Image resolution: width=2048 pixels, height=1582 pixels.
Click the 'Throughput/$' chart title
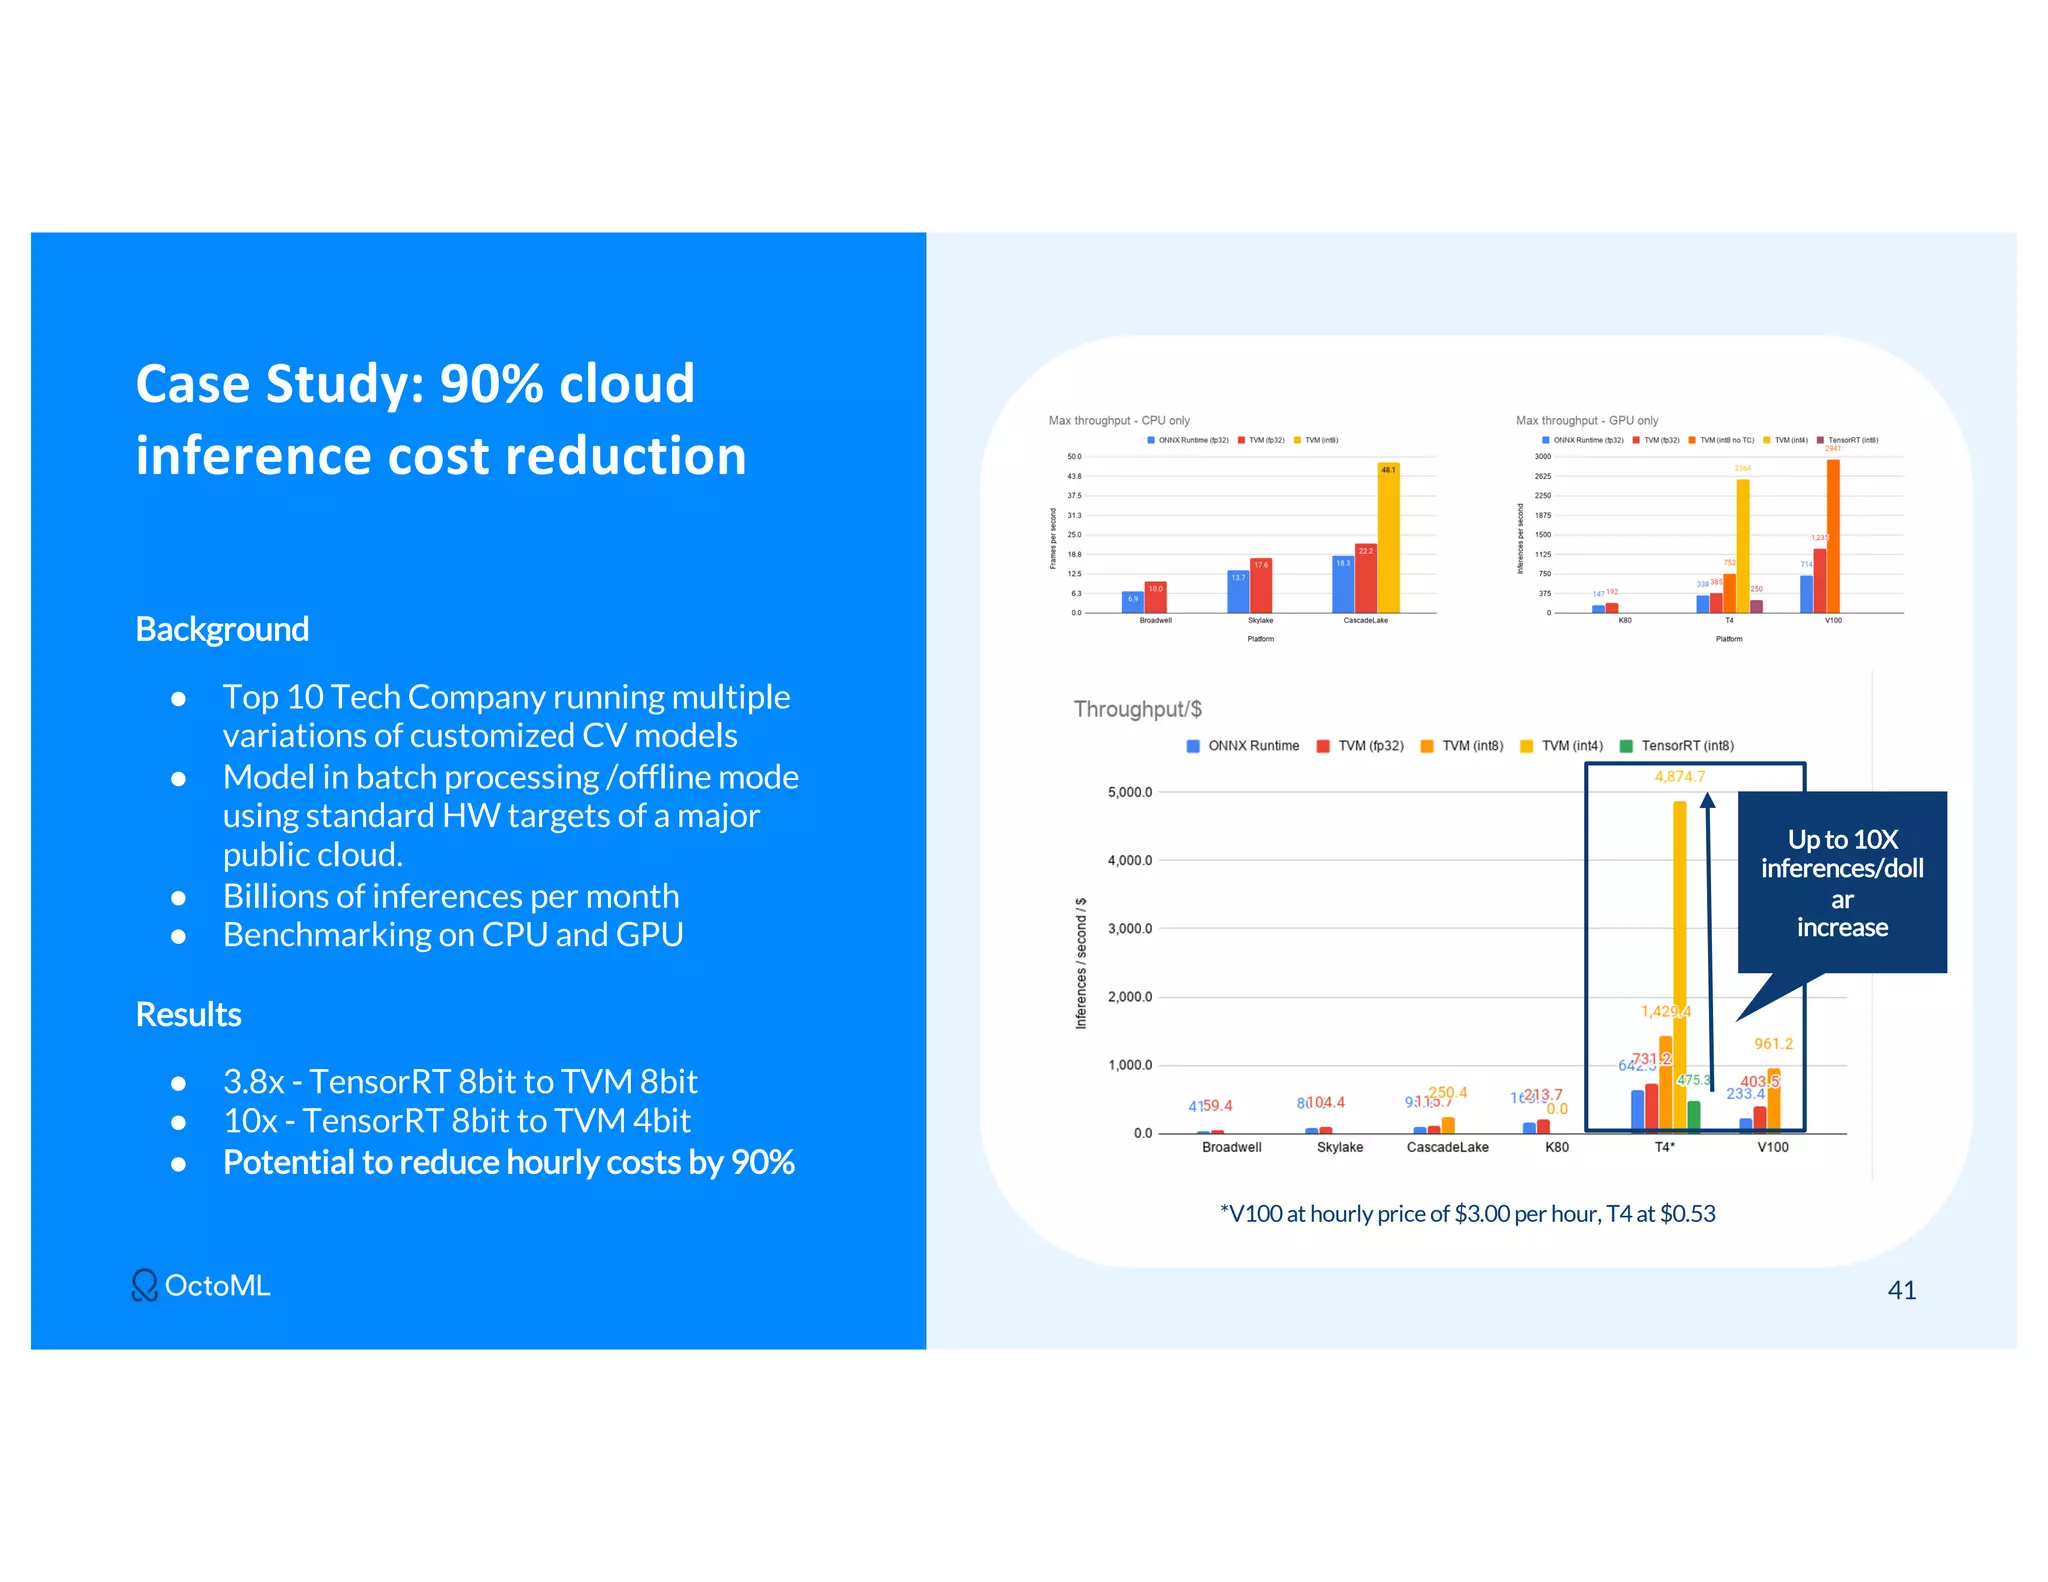(1137, 709)
